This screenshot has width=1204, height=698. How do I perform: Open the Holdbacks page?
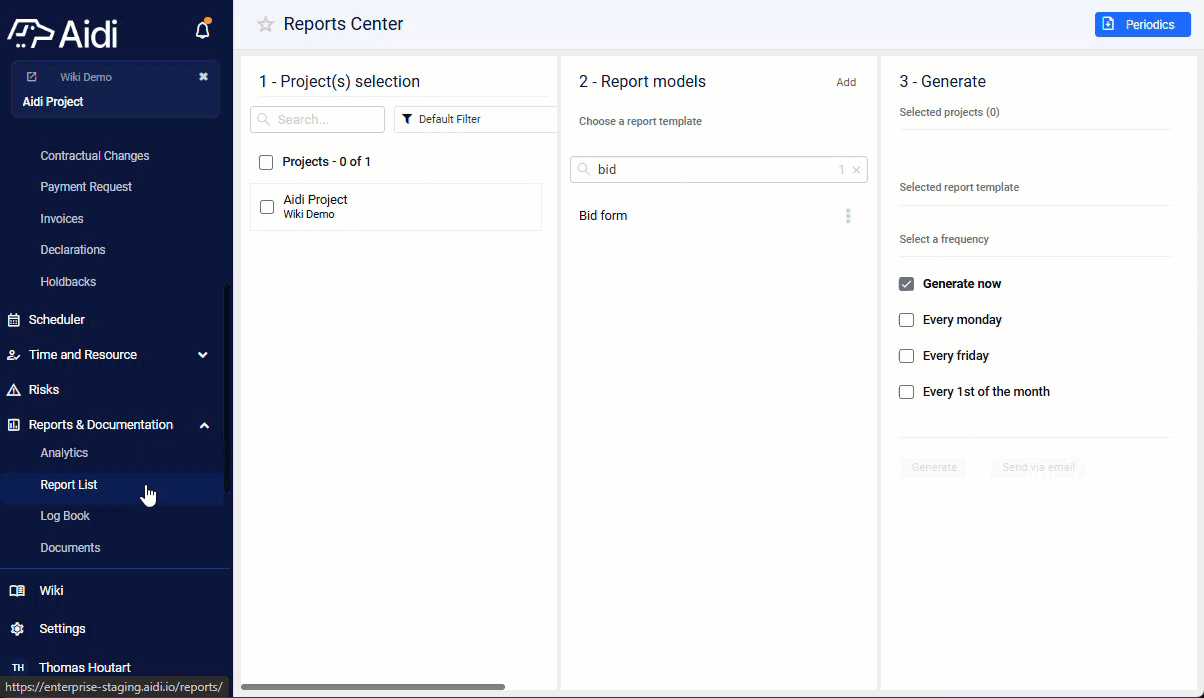[68, 282]
